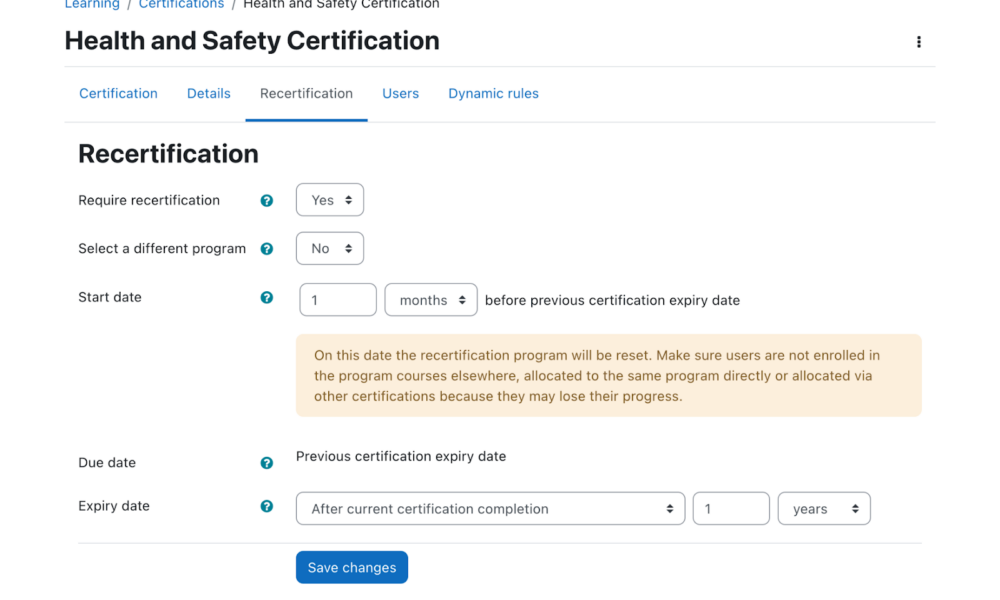Screen dimensions: 1000x600
Task: Open the Dynamic rules tab
Action: click(x=493, y=93)
